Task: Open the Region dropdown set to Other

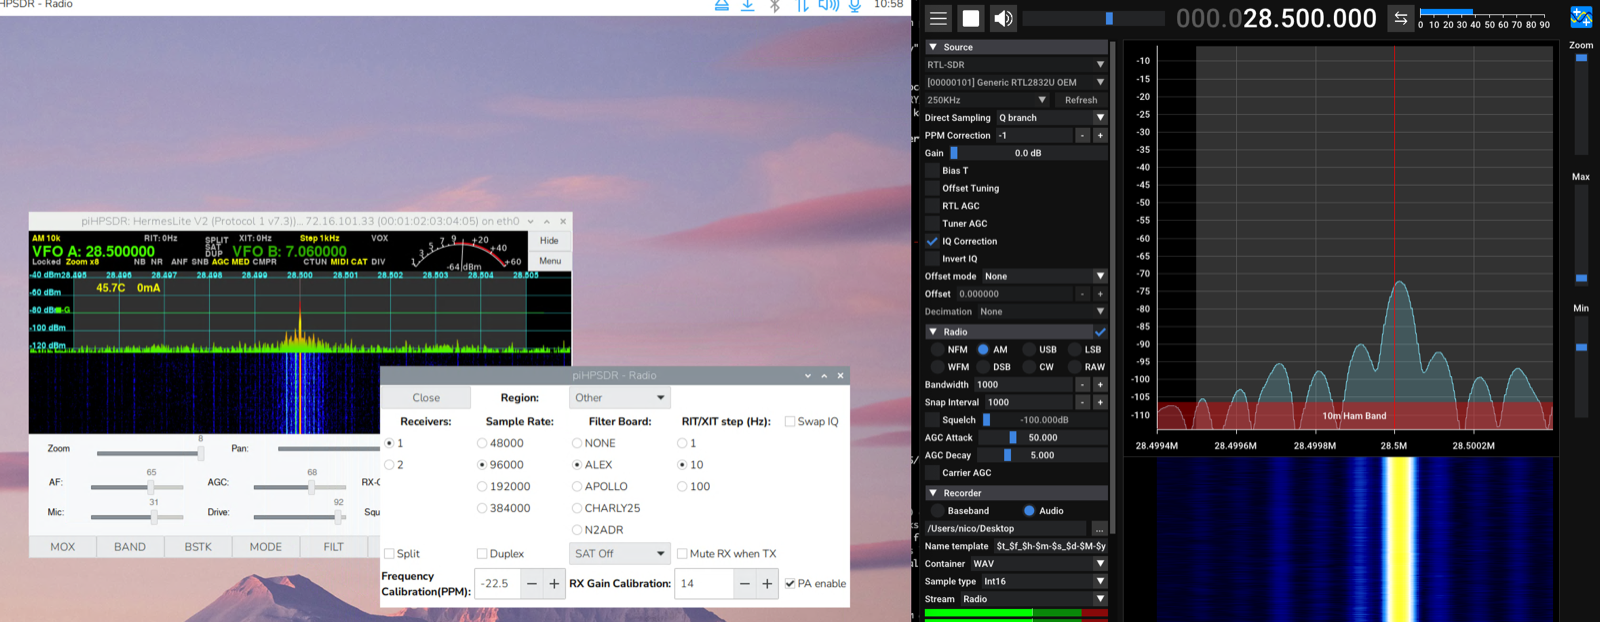Action: click(619, 398)
